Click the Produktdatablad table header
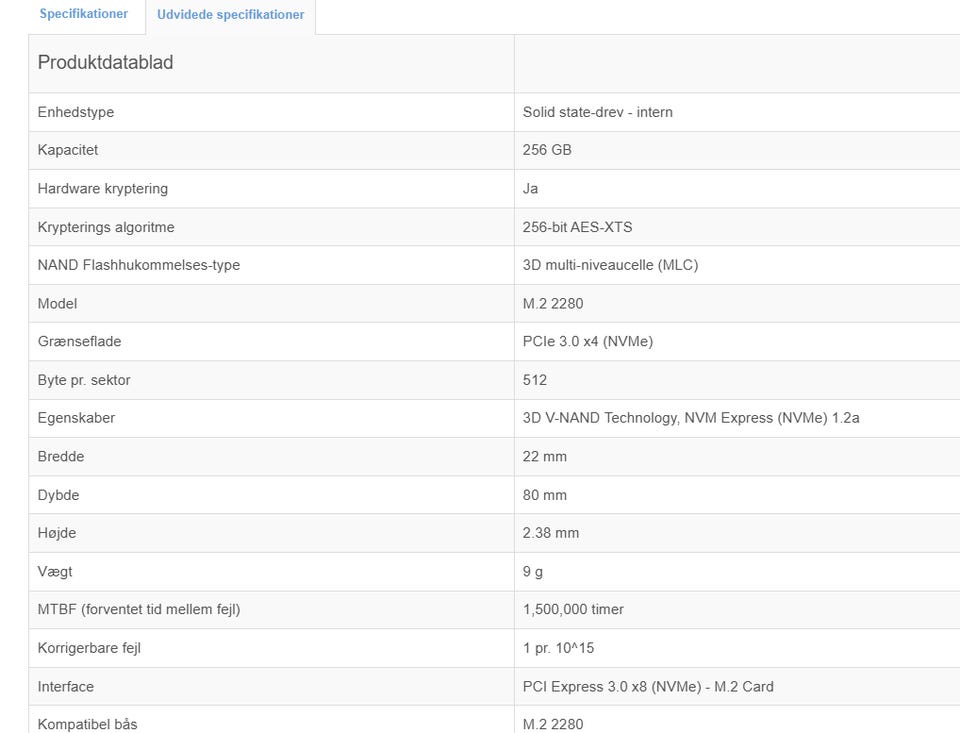The width and height of the screenshot is (960, 733). (x=105, y=63)
